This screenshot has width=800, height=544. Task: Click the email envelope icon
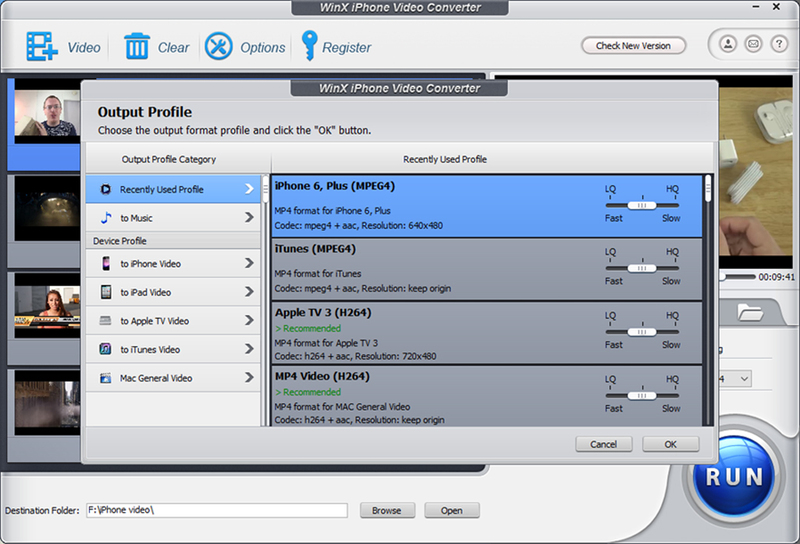[x=753, y=44]
